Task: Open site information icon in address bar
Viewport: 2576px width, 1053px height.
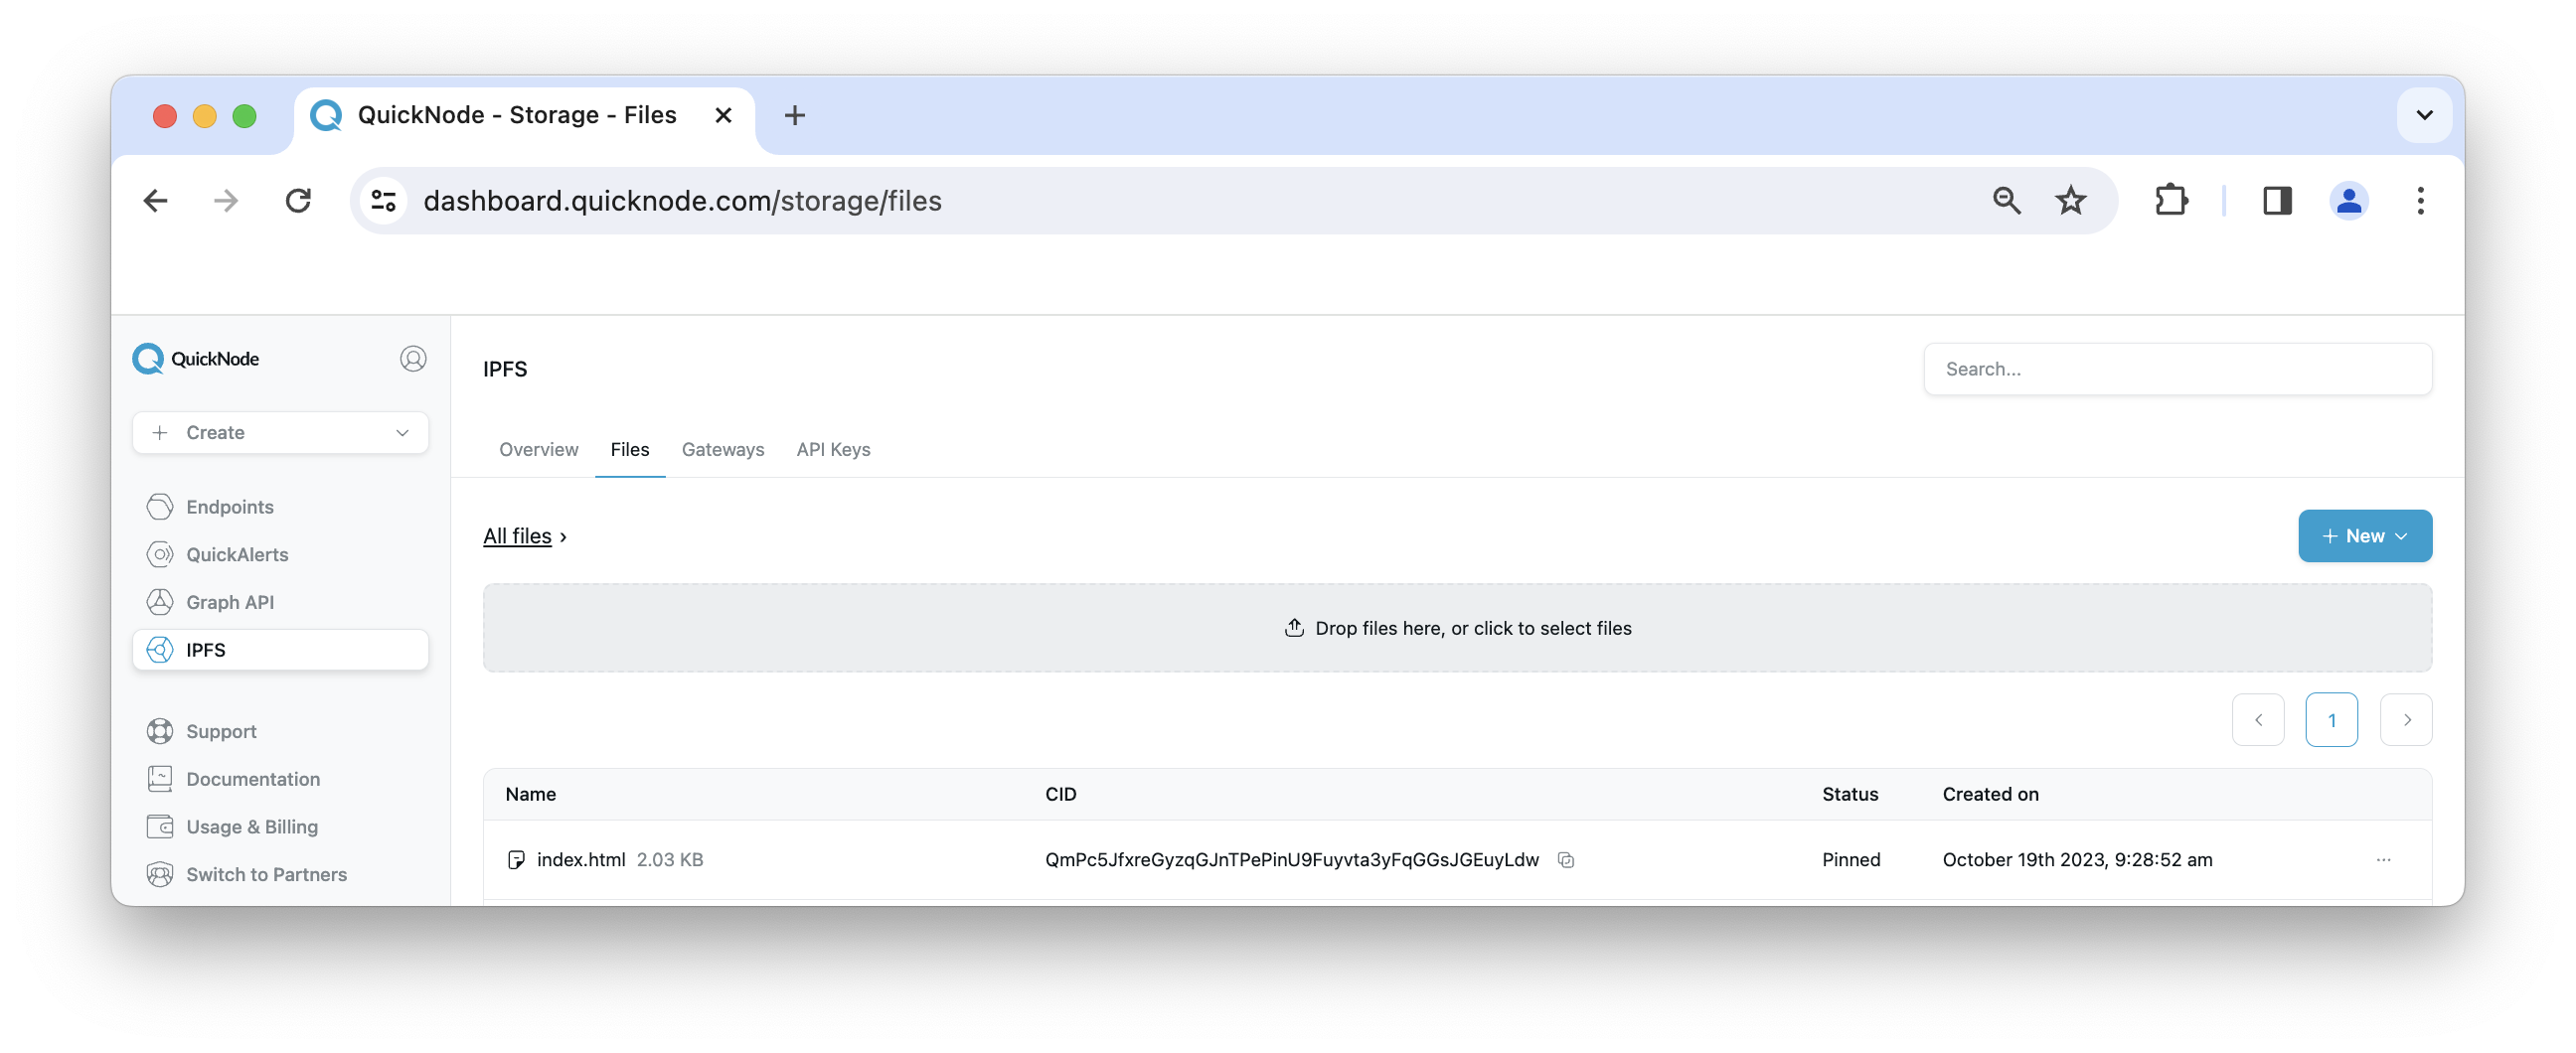Action: coord(384,201)
